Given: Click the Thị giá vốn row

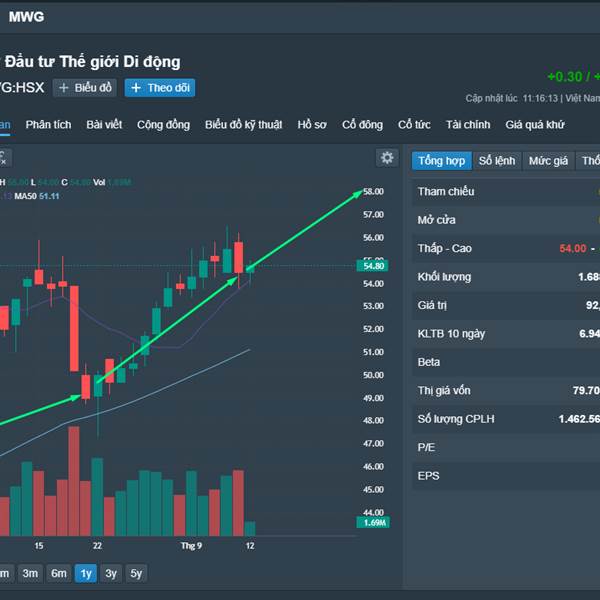Looking at the screenshot, I should pos(506,391).
